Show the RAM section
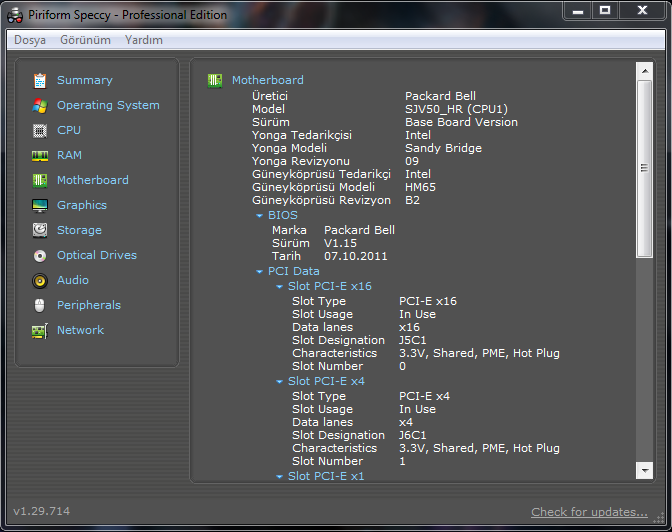The height and width of the screenshot is (532, 672). coord(69,155)
